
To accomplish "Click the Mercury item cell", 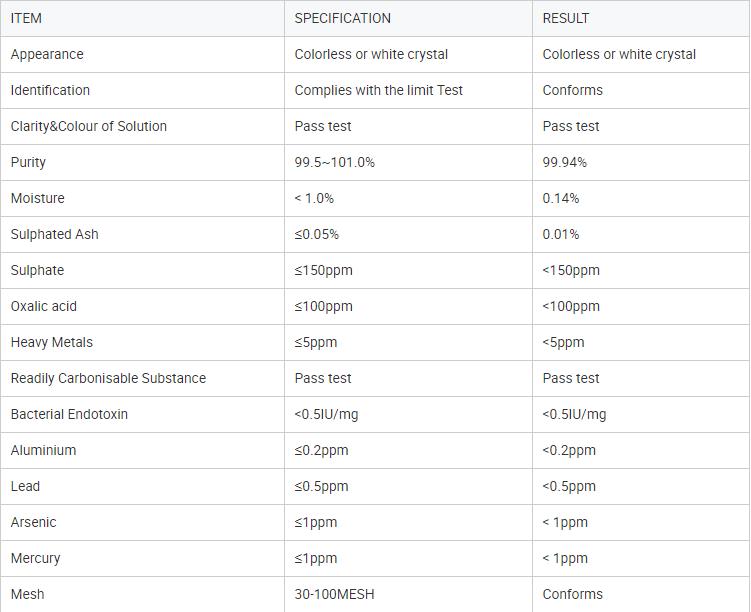I will [x=142, y=558].
